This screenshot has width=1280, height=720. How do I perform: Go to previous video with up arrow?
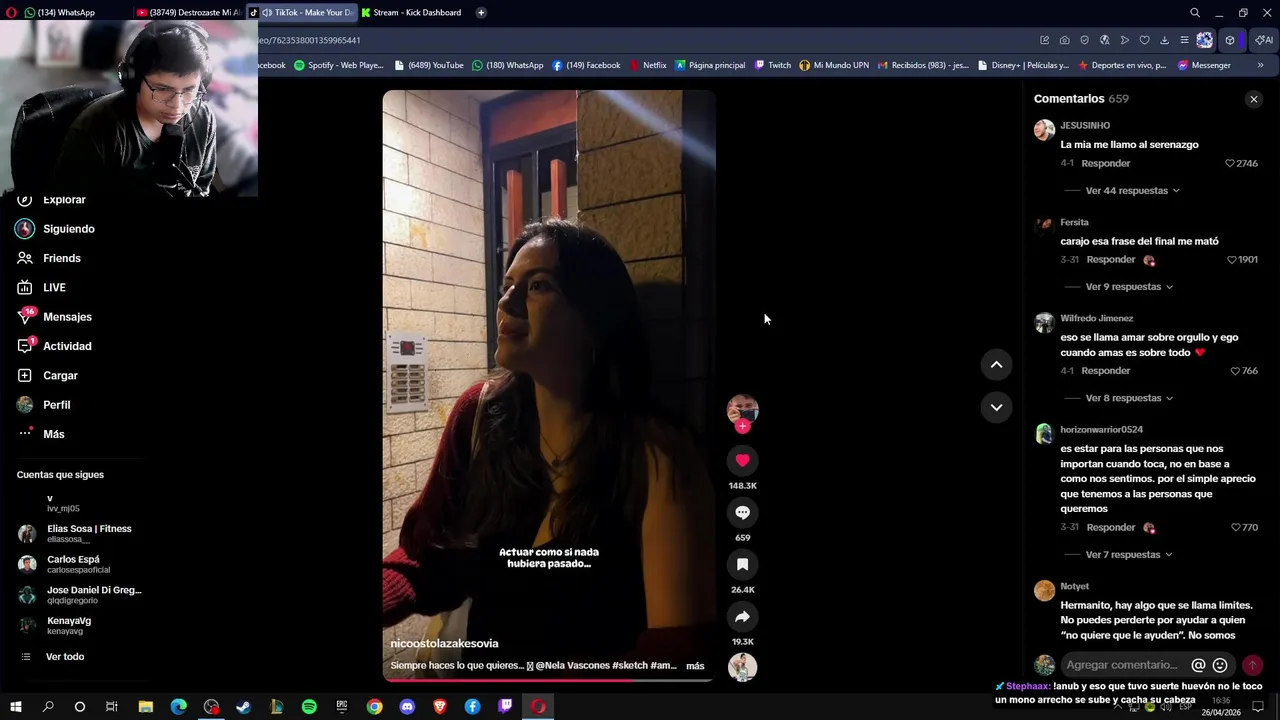click(x=996, y=365)
